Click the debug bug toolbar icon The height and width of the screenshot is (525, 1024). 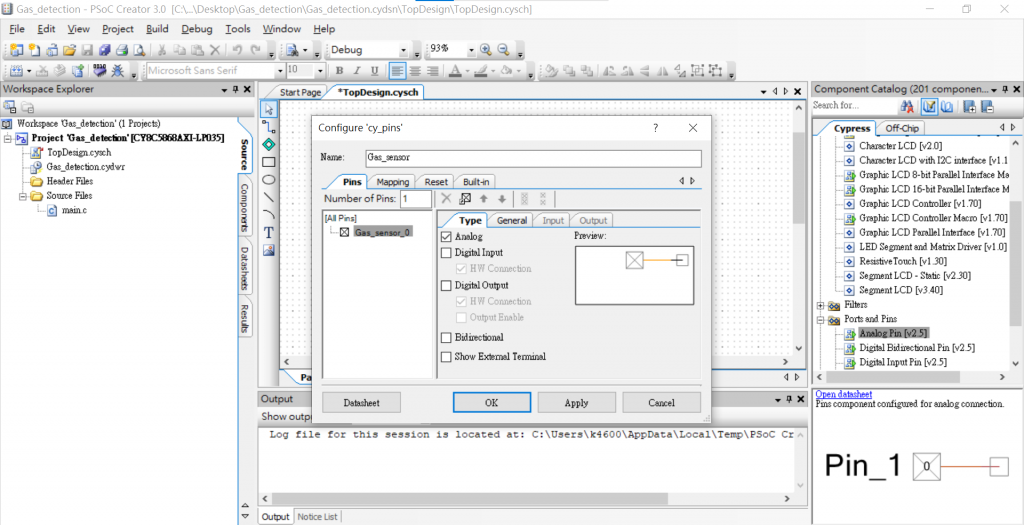tap(118, 71)
